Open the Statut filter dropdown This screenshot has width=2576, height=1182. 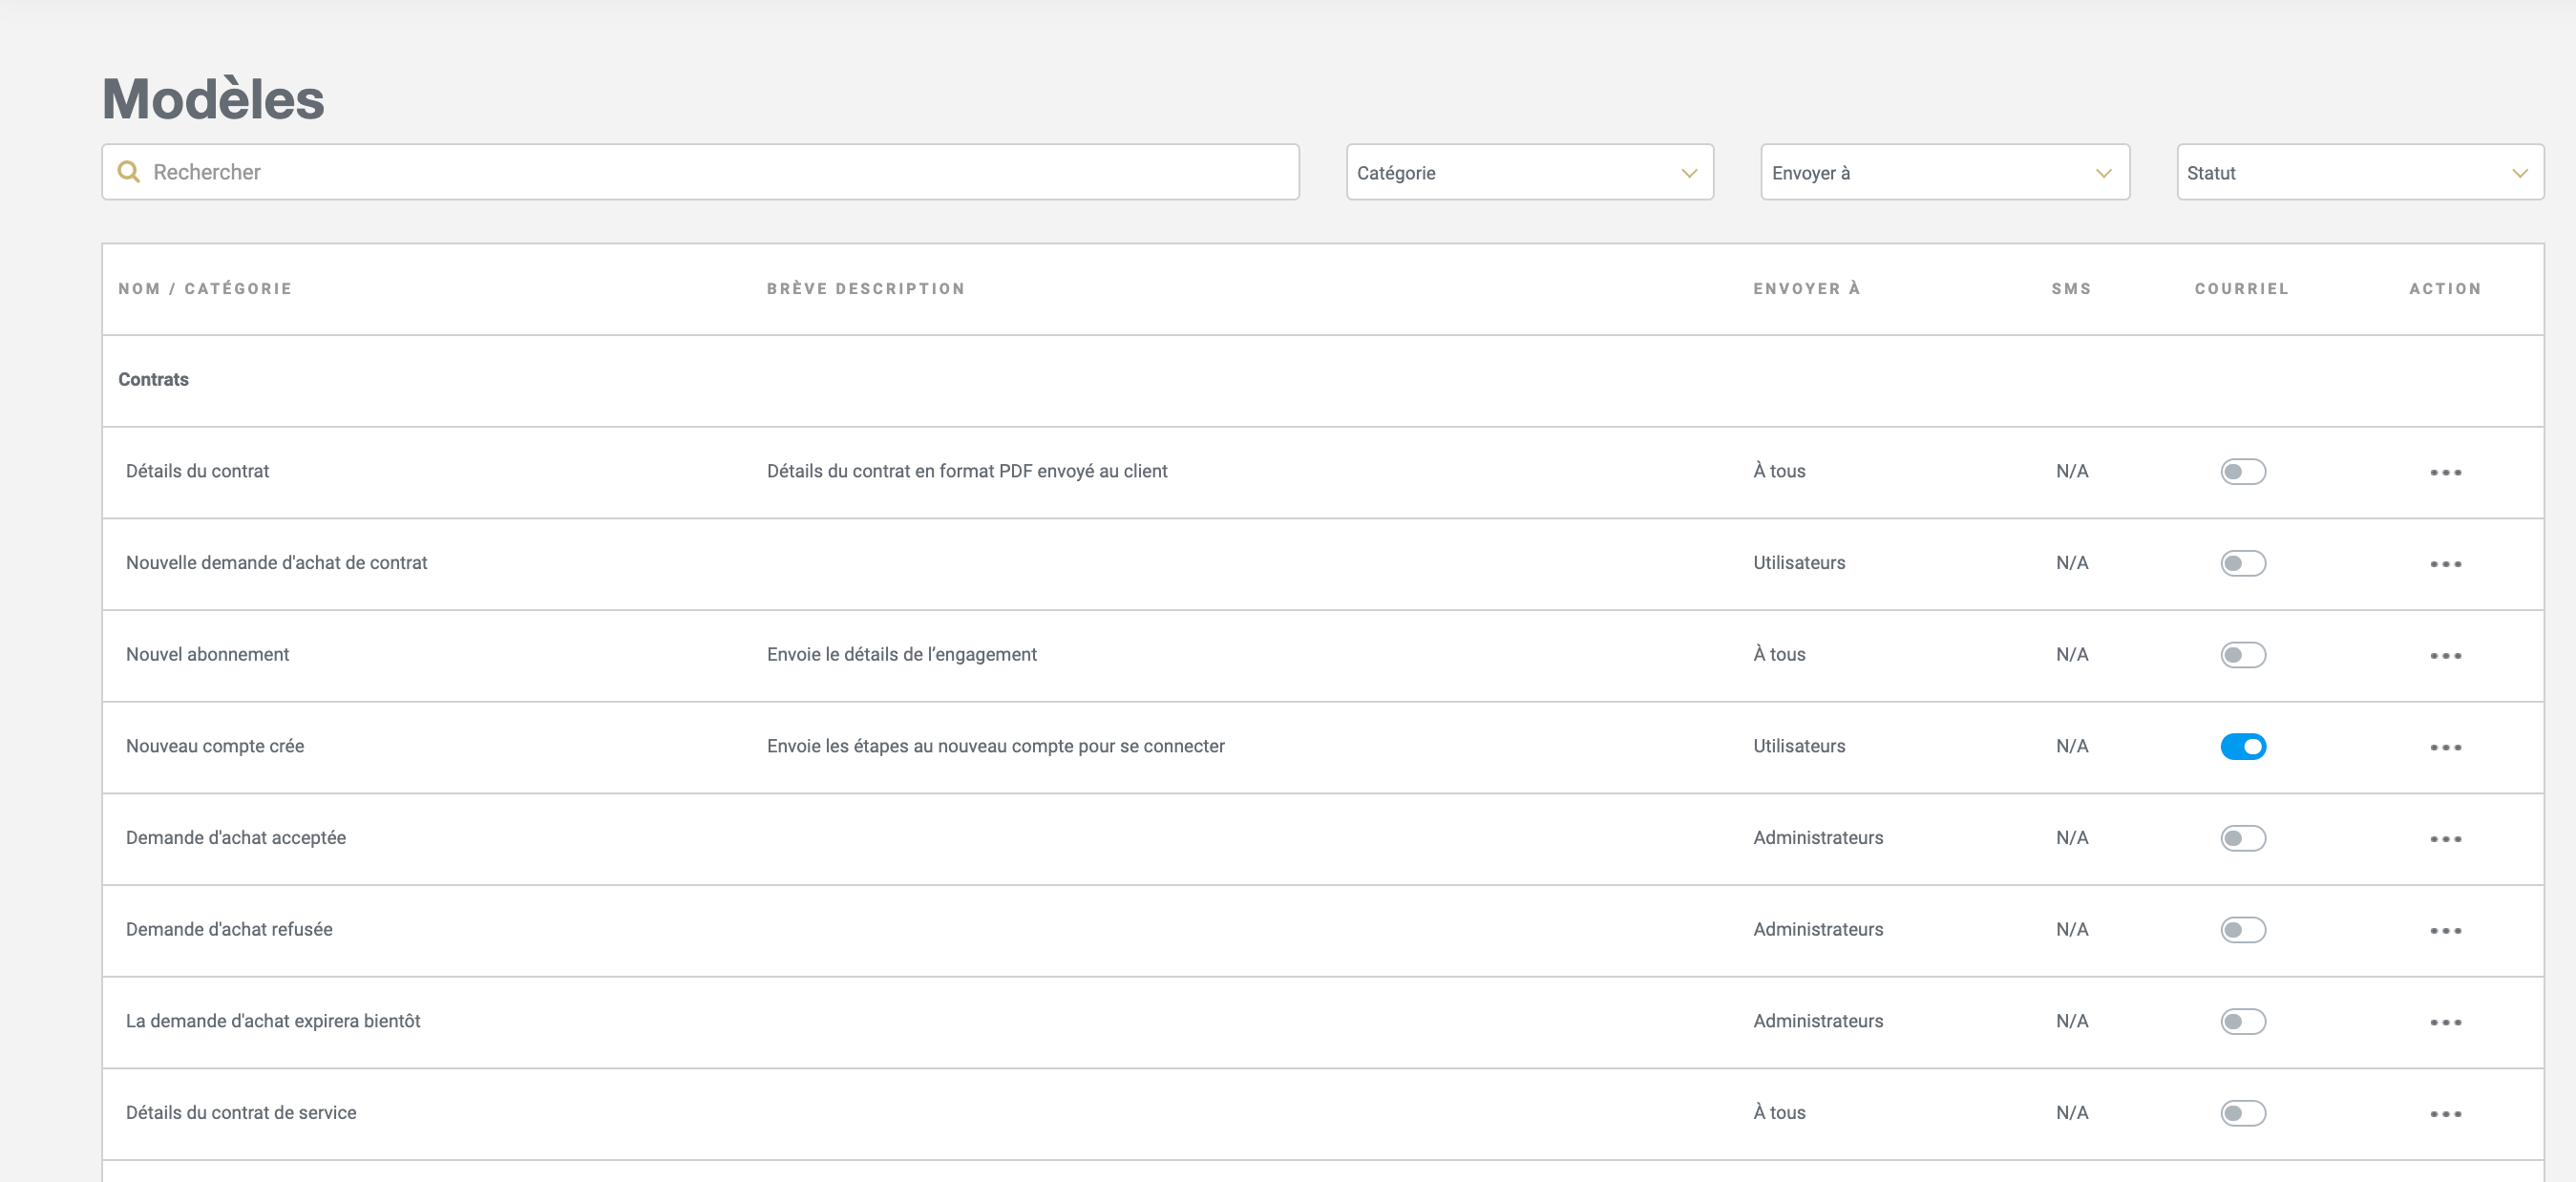tap(2359, 173)
